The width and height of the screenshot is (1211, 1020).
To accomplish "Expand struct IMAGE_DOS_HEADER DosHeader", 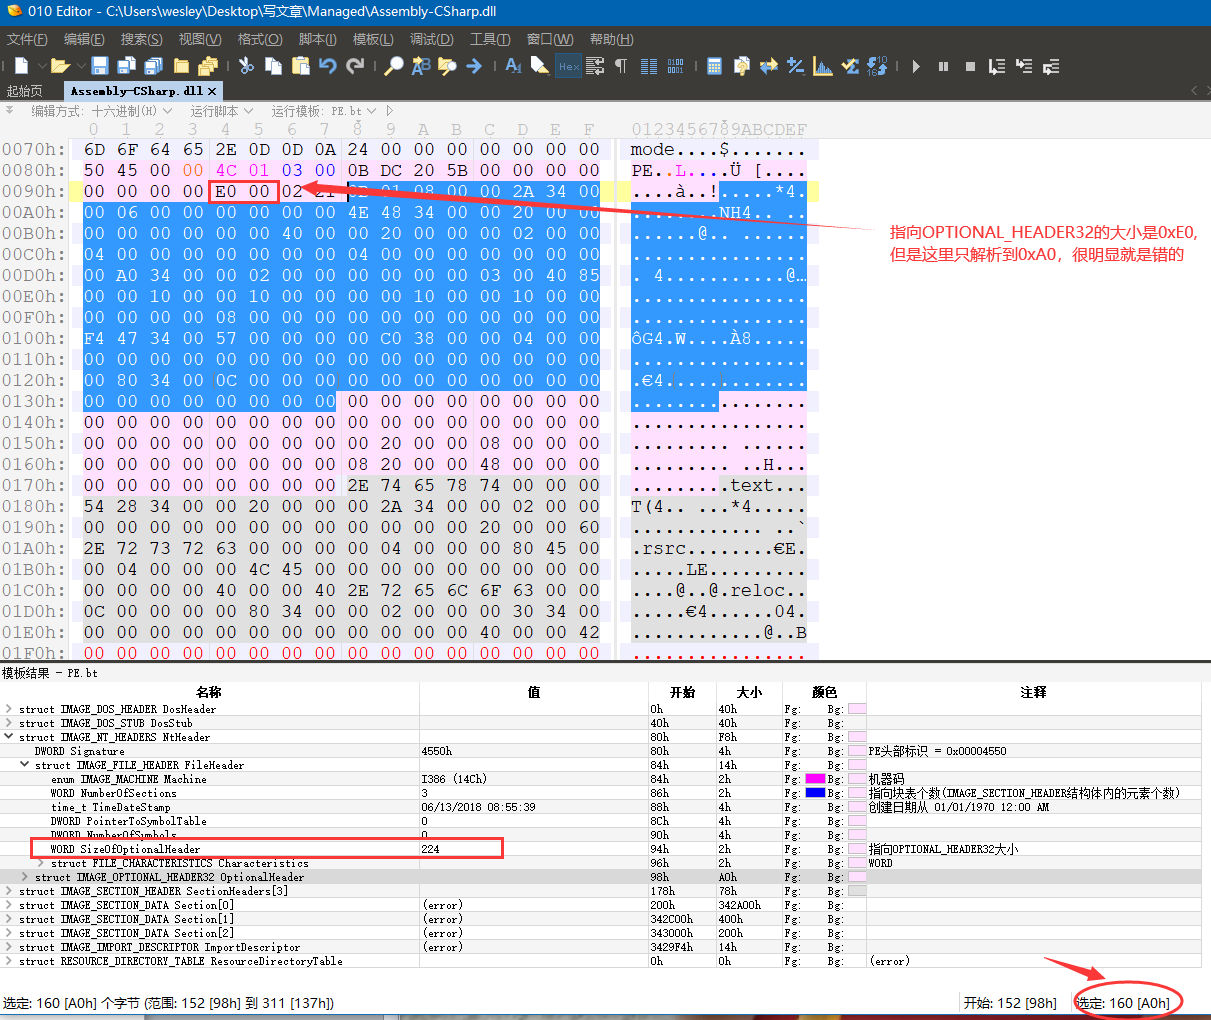I will pyautogui.click(x=9, y=709).
